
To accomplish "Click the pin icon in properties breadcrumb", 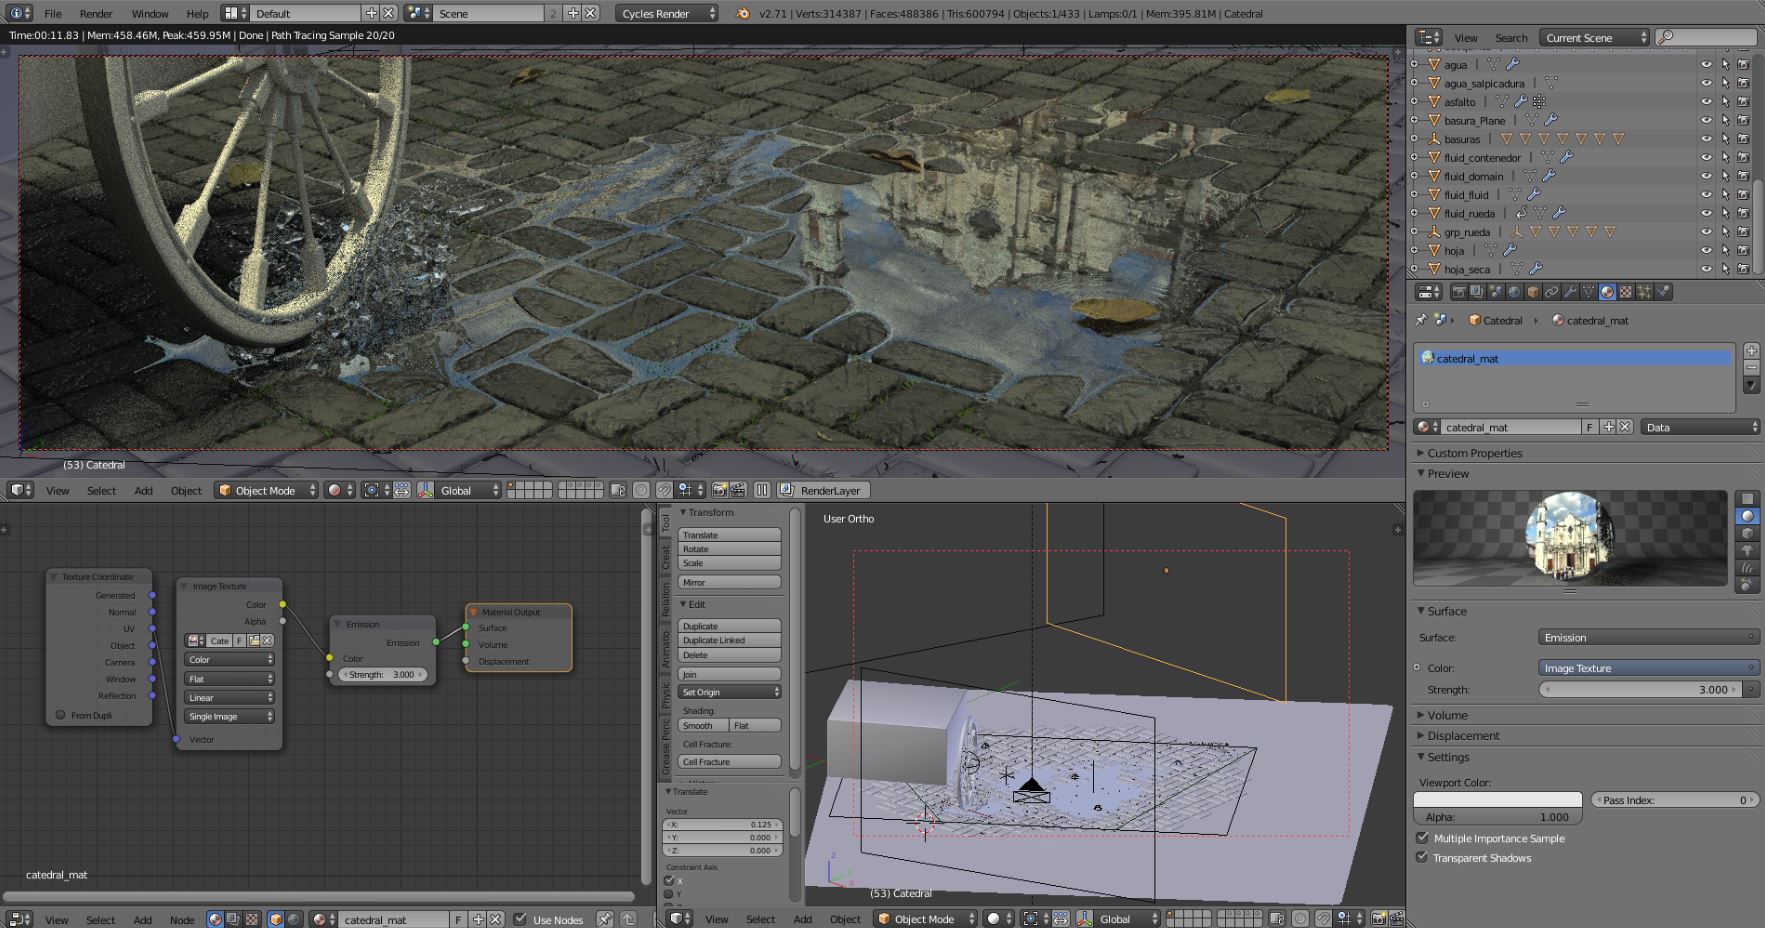I will [x=1421, y=320].
